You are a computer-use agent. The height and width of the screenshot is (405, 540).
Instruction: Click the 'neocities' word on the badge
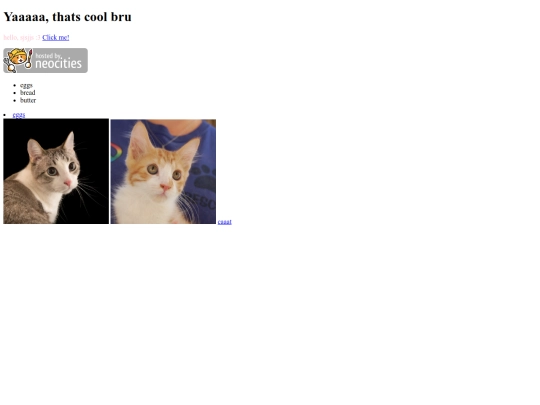coord(59,64)
